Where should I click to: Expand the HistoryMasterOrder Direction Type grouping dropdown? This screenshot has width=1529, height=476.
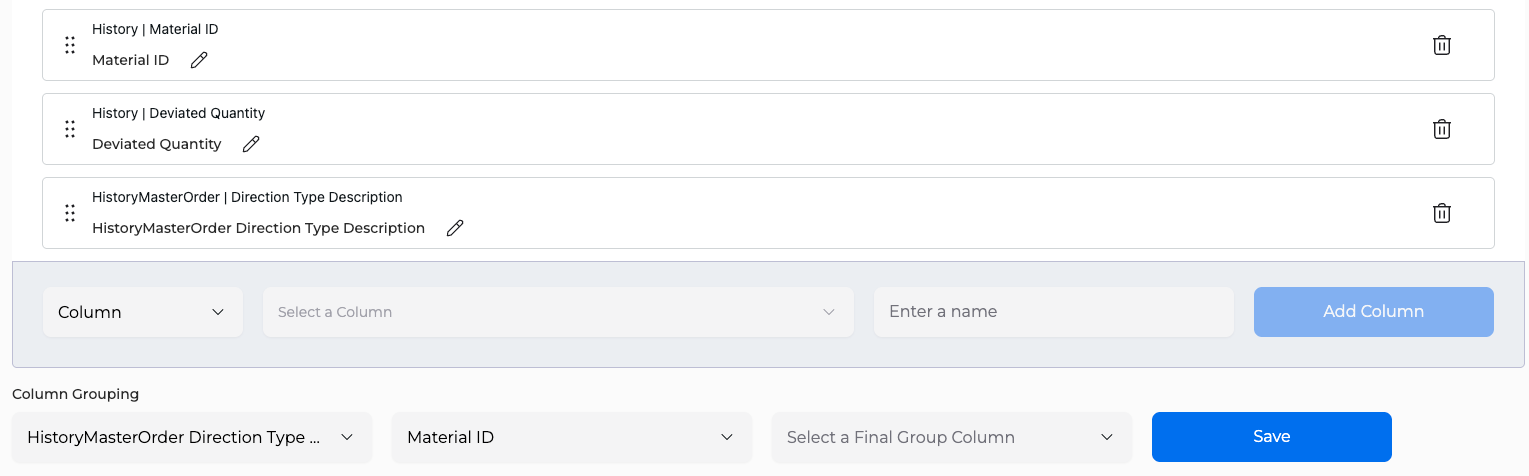tap(192, 437)
